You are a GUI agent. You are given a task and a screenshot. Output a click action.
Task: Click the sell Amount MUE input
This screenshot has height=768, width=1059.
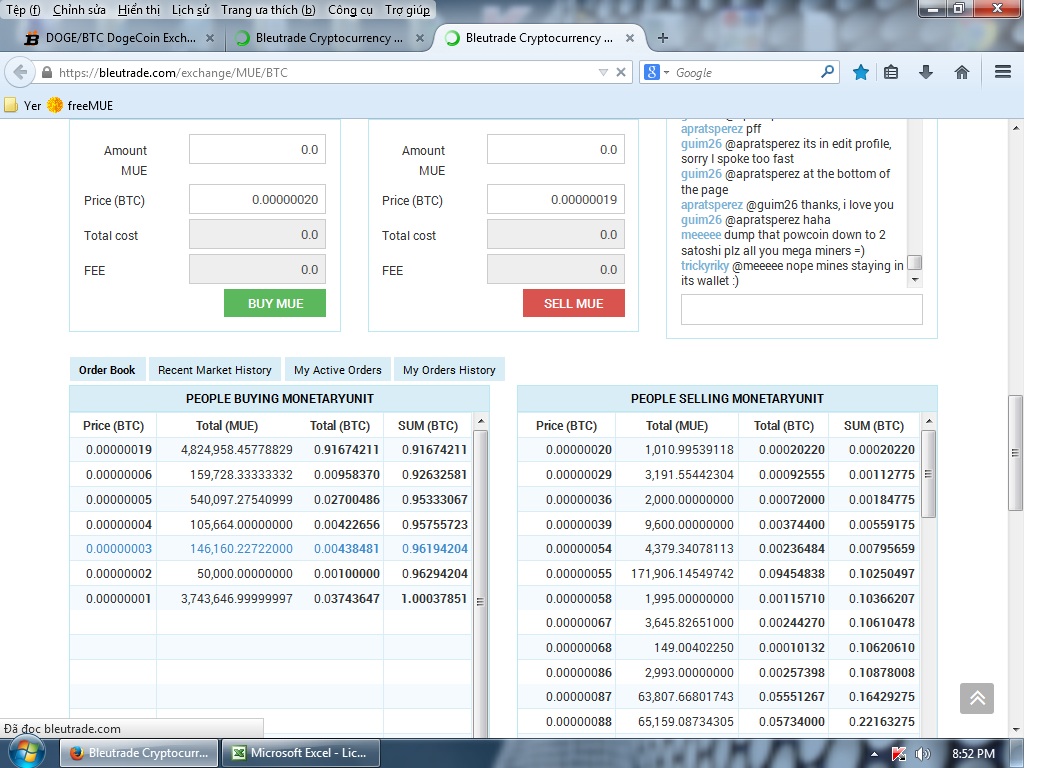point(556,149)
